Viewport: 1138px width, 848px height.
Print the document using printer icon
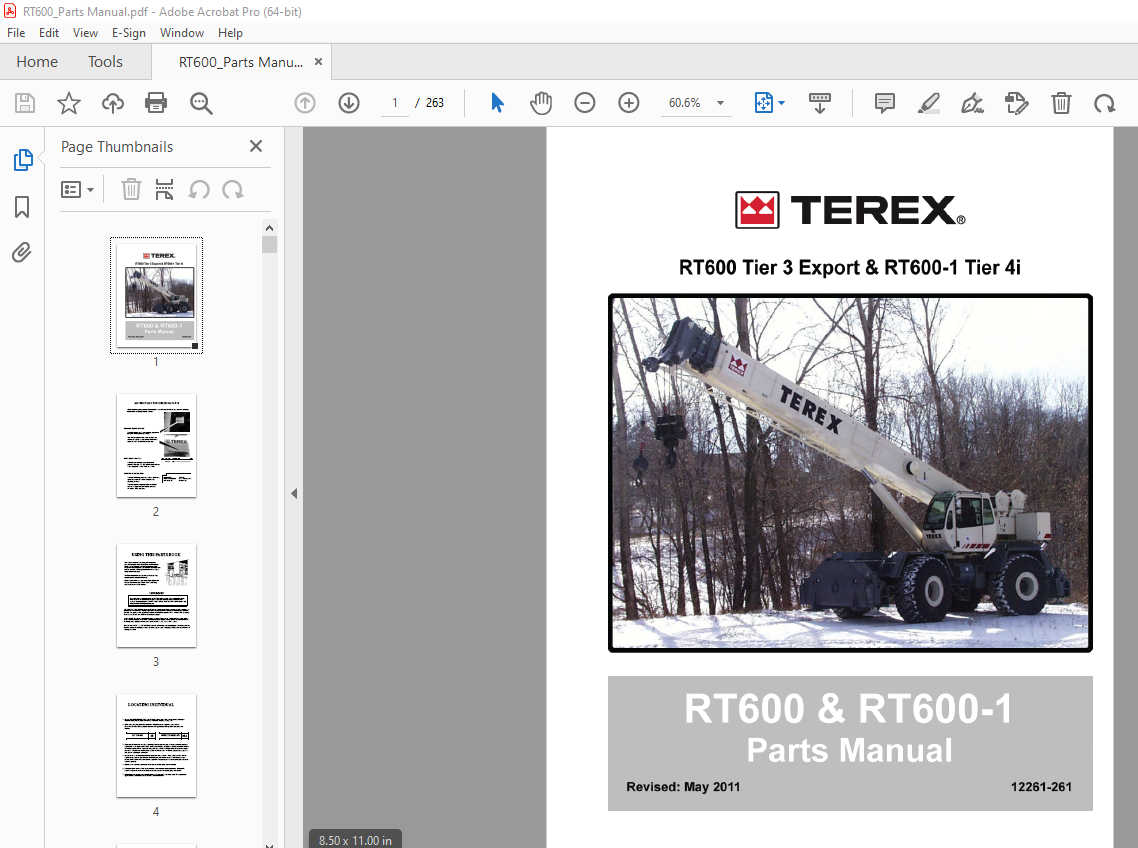pos(156,103)
